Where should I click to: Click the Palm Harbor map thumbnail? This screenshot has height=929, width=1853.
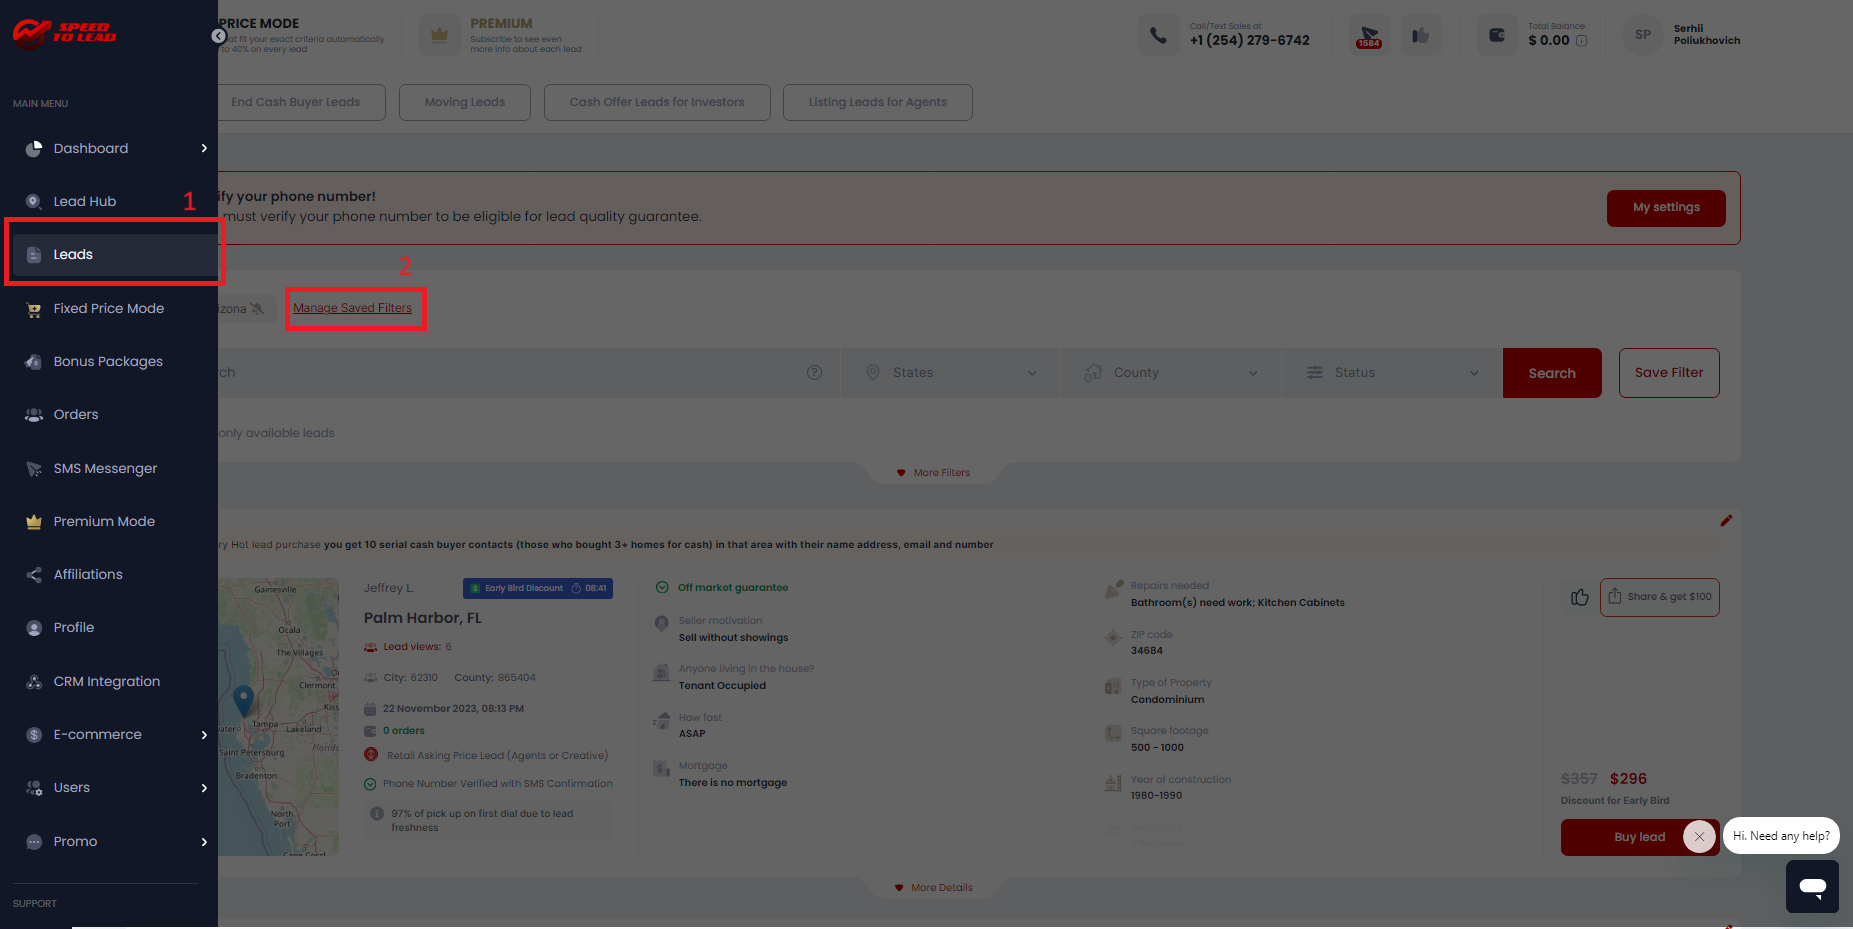point(279,716)
